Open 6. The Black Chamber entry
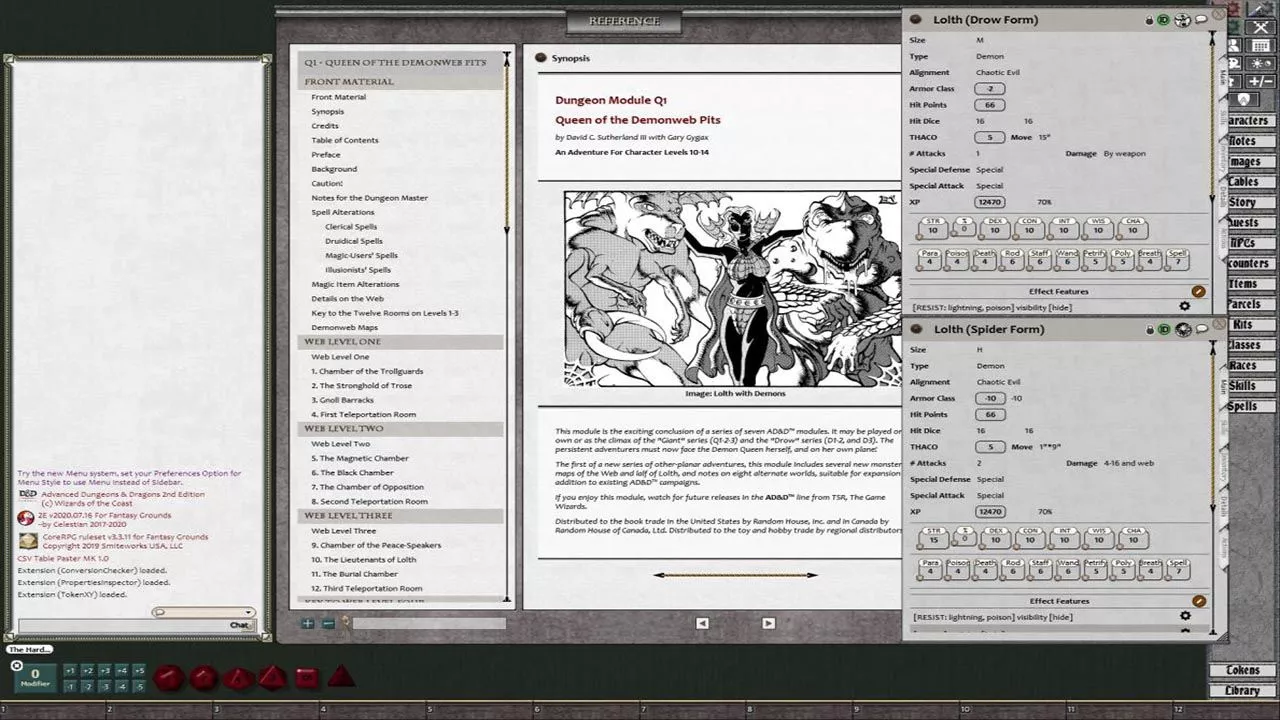The height and width of the screenshot is (720, 1280). 352,472
